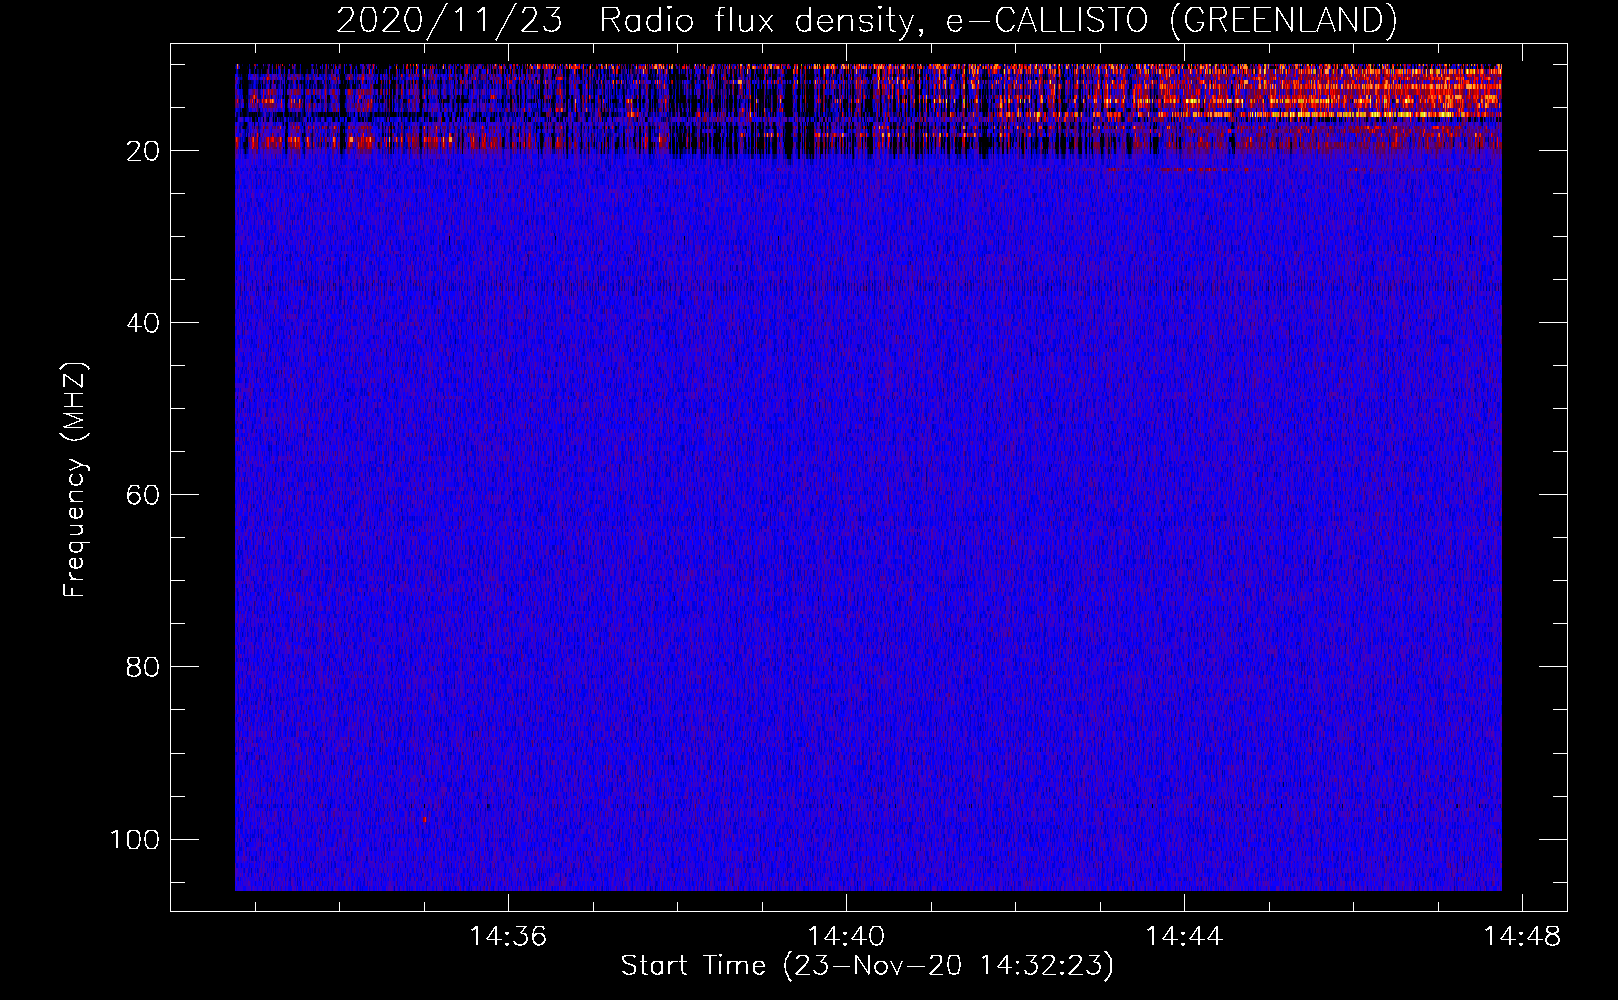Click the 80 frequency tick label

tap(143, 667)
